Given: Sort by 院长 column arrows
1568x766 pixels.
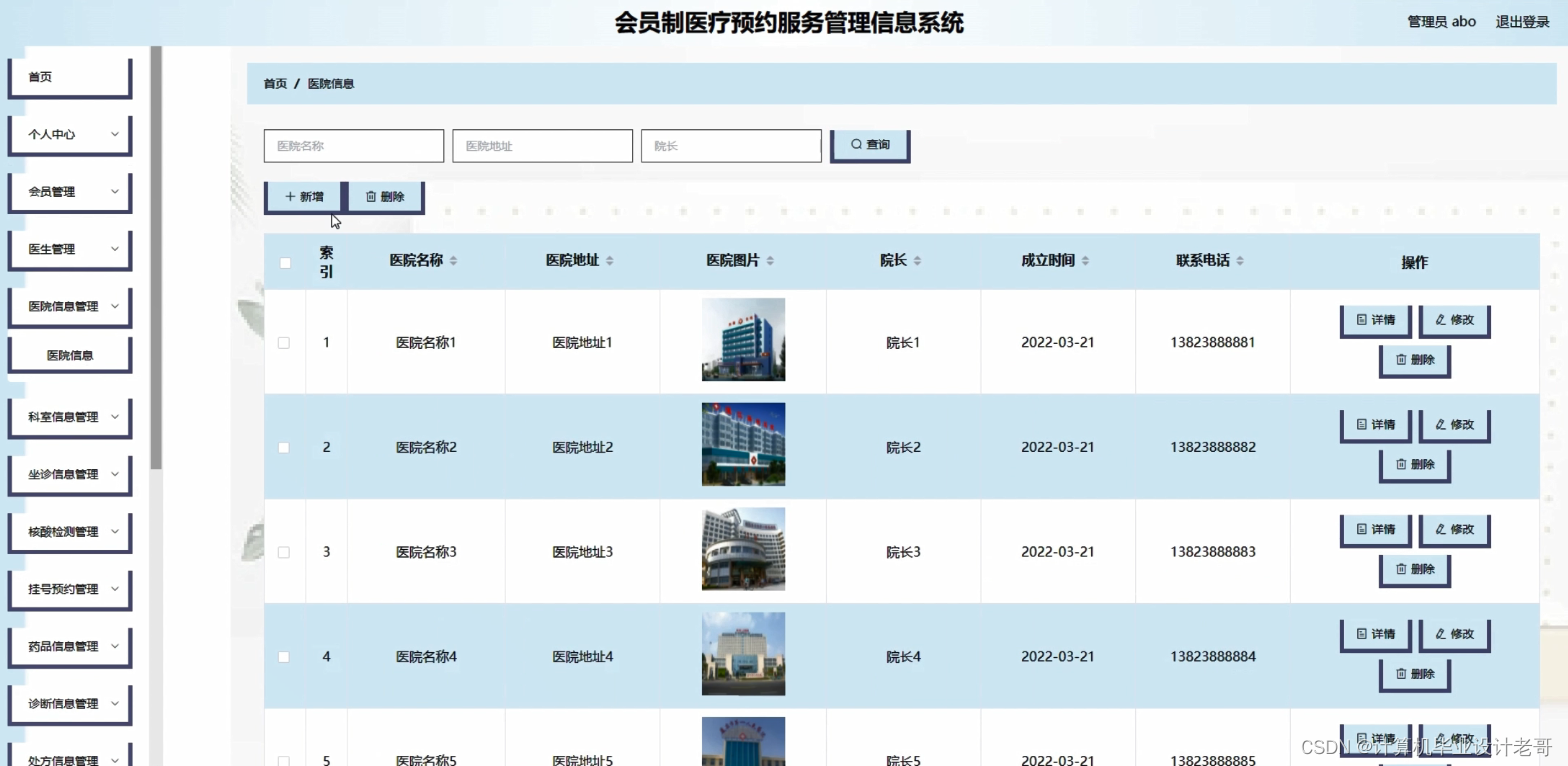Looking at the screenshot, I should click(917, 261).
